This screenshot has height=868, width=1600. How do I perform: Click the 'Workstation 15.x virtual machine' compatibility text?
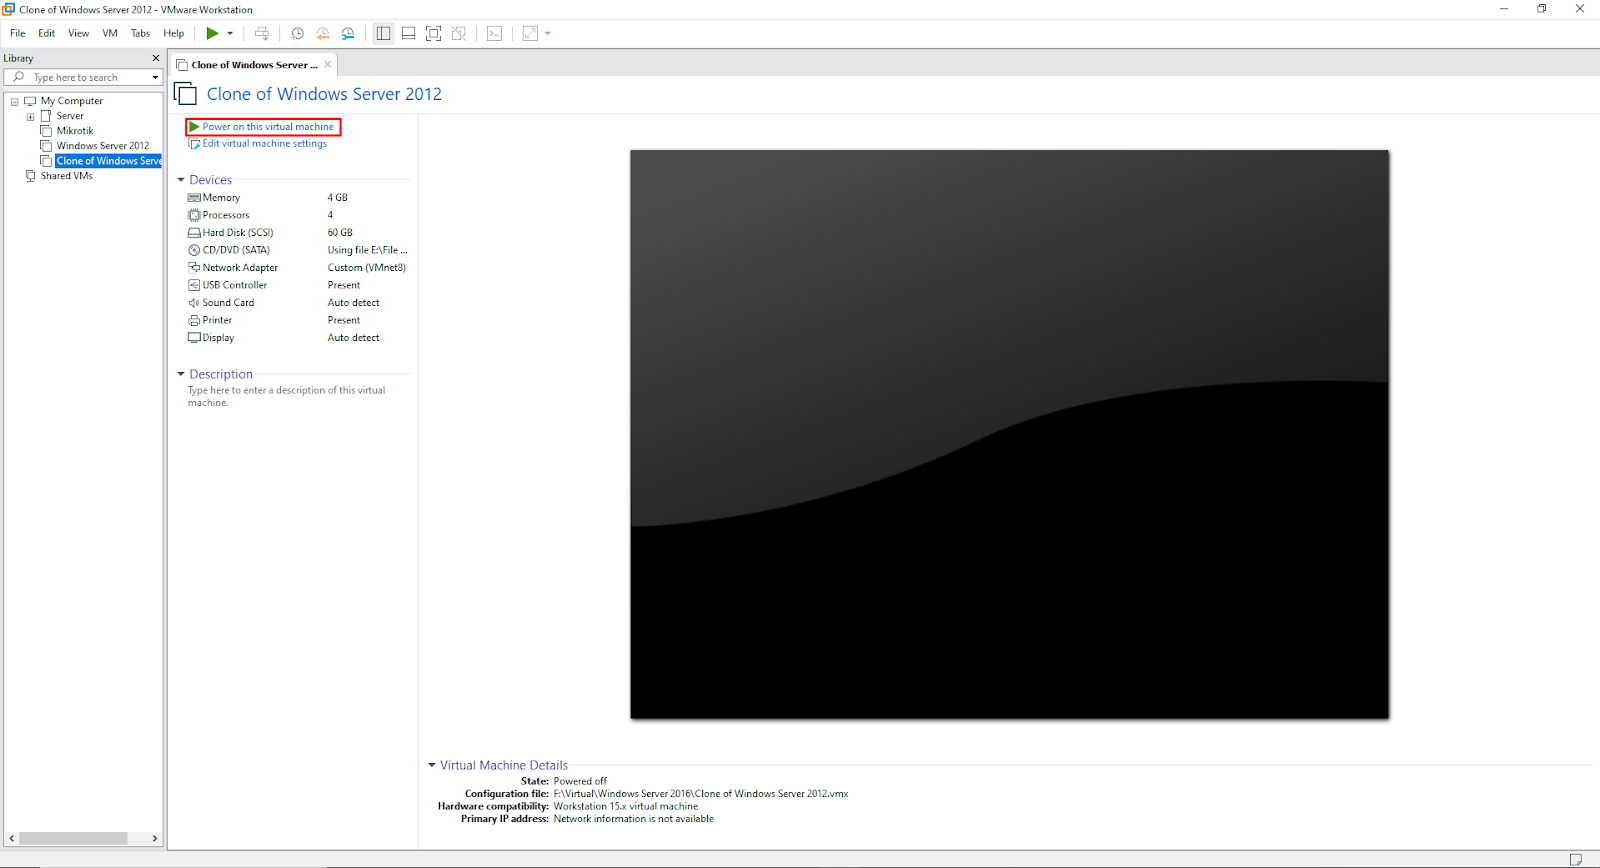[626, 806]
